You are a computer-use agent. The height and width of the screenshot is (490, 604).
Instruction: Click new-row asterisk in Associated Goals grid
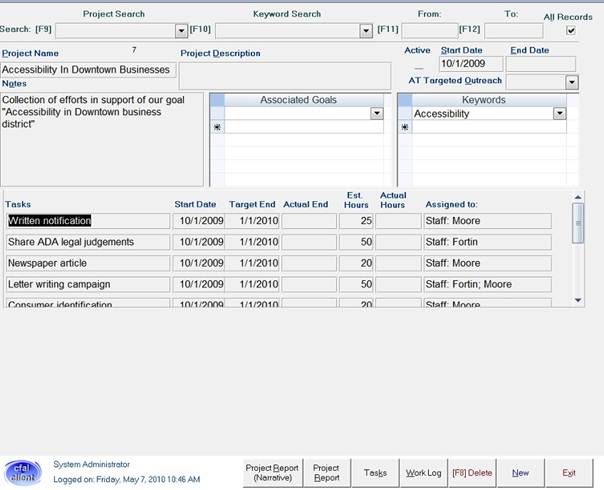(x=218, y=127)
